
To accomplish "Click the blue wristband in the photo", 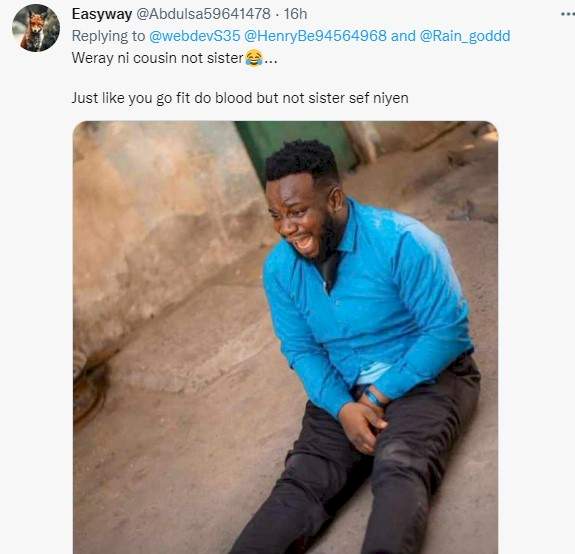I will click(373, 398).
